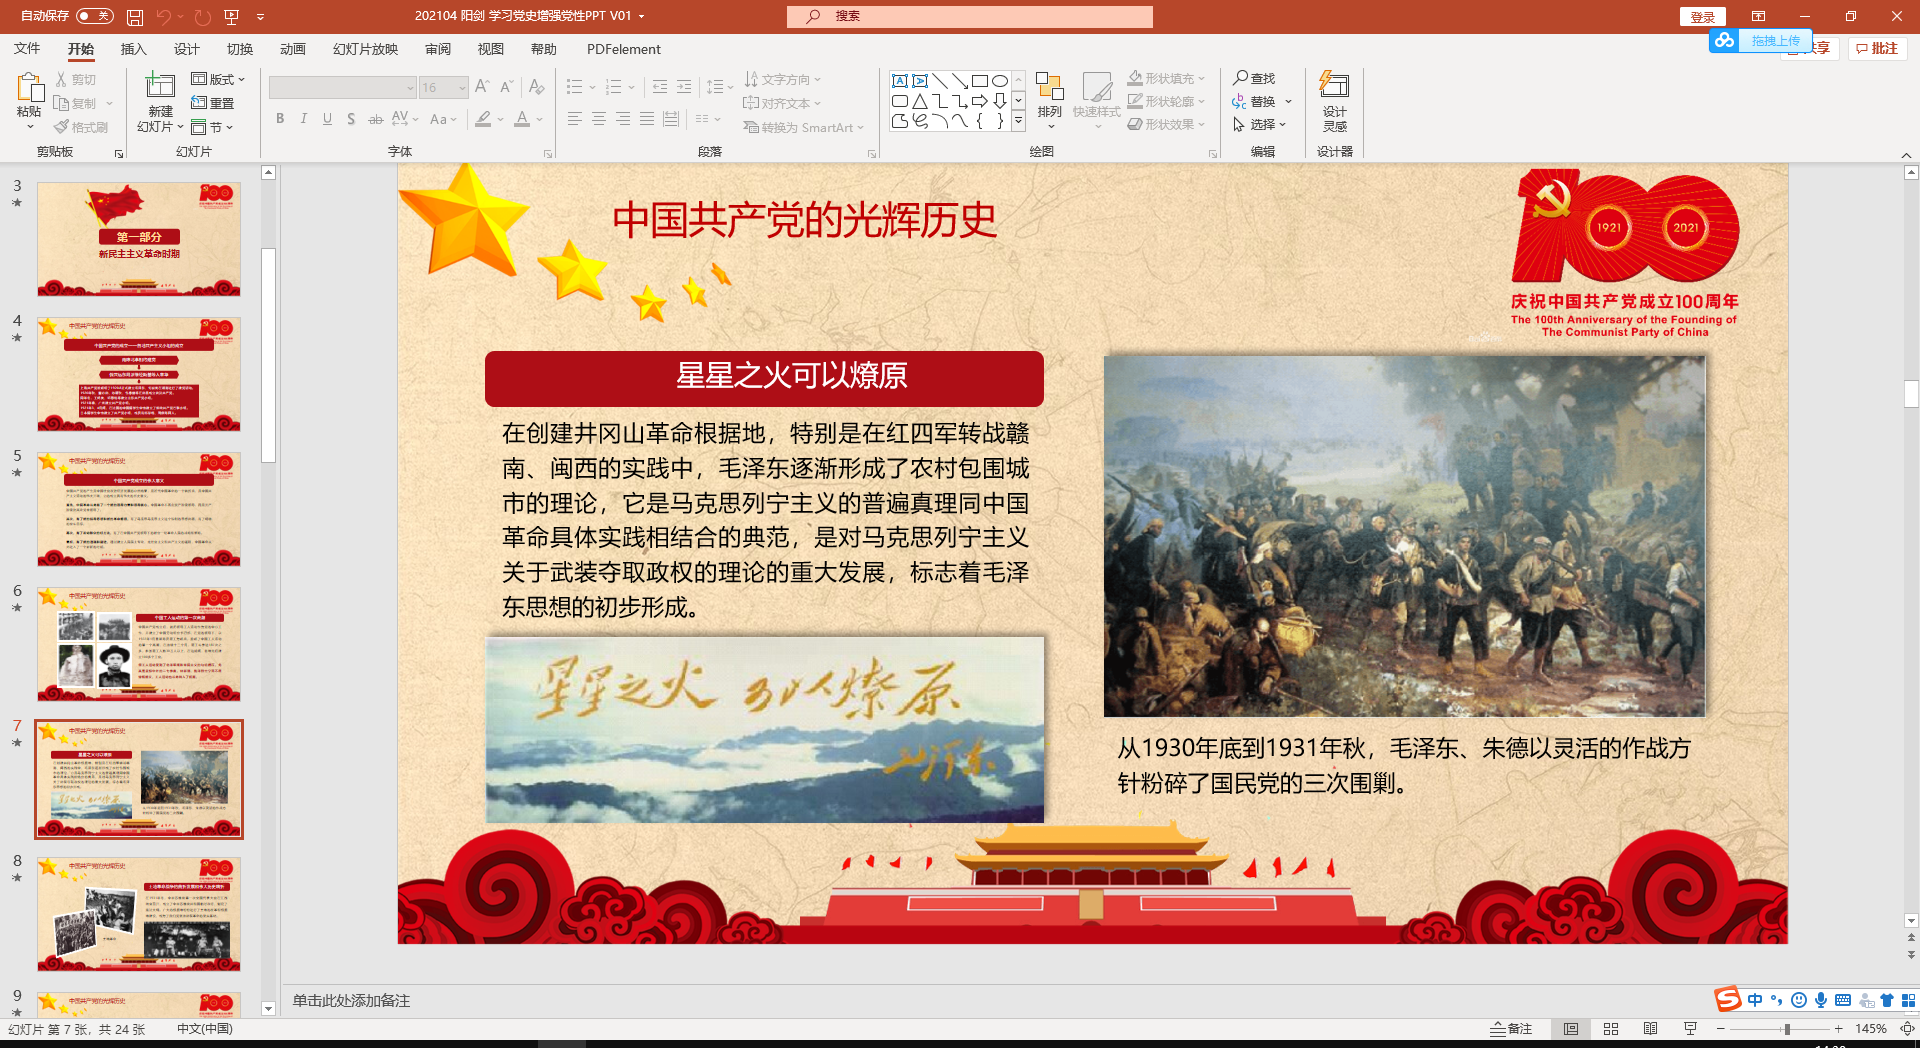Screen dimensions: 1920x1048
Task: Toggle italic formatting
Action: click(x=303, y=119)
